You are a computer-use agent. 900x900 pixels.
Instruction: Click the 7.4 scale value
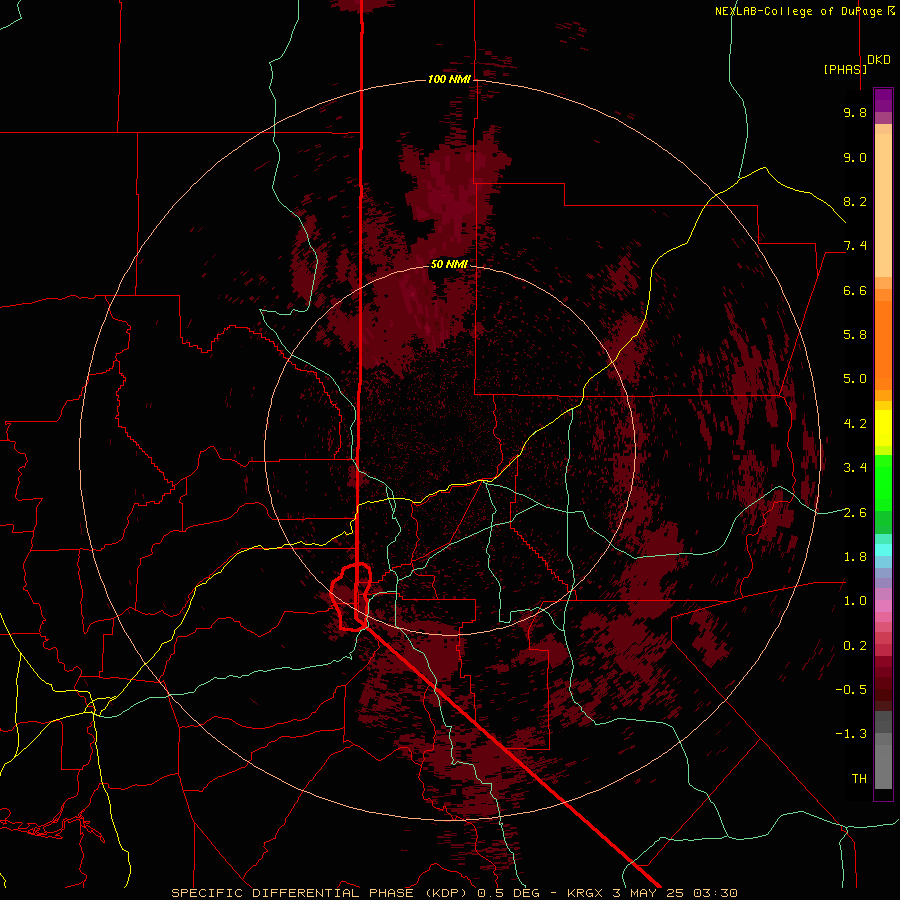pos(855,246)
